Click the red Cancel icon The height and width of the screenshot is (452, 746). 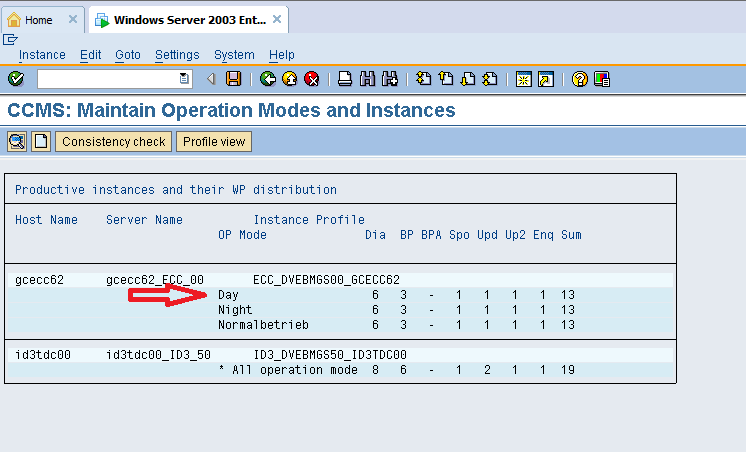[x=312, y=79]
